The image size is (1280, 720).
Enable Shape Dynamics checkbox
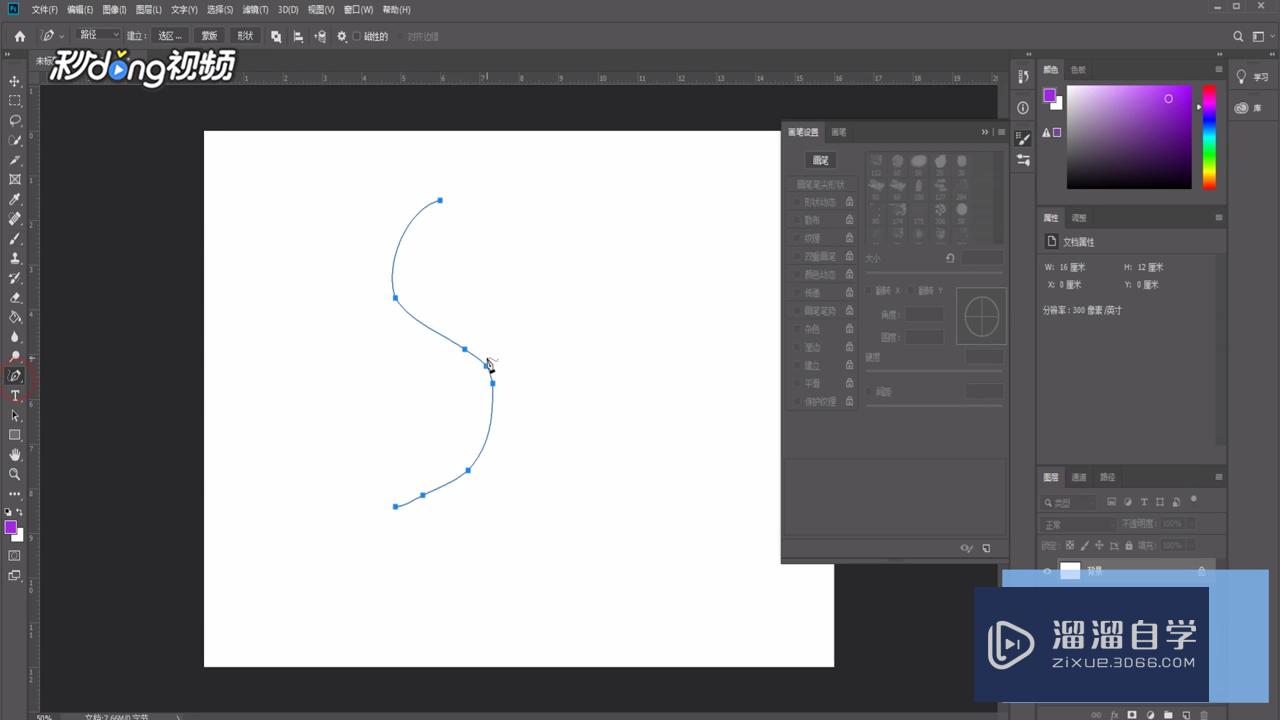point(796,202)
